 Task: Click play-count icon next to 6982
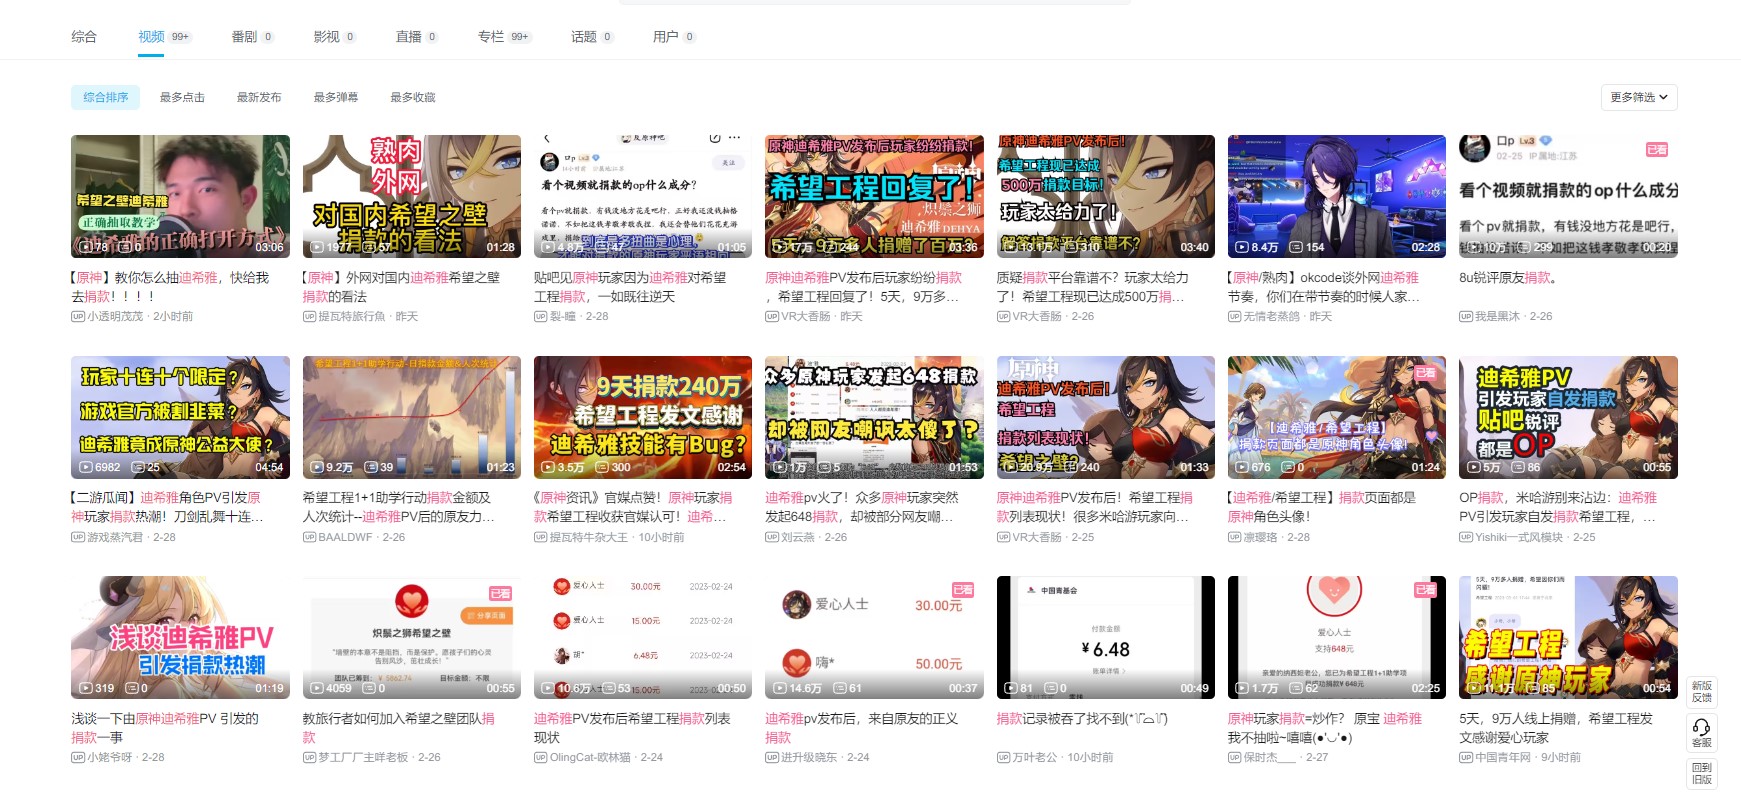[86, 468]
